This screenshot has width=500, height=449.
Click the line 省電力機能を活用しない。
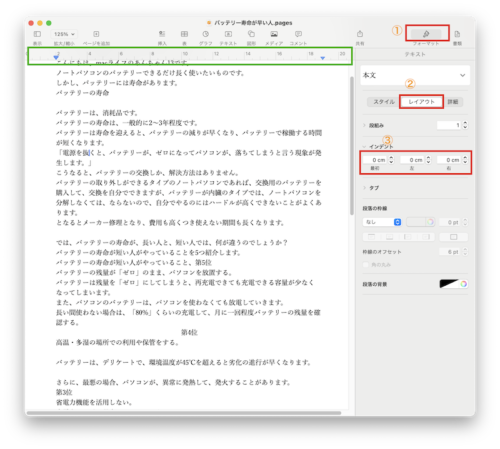(94, 402)
